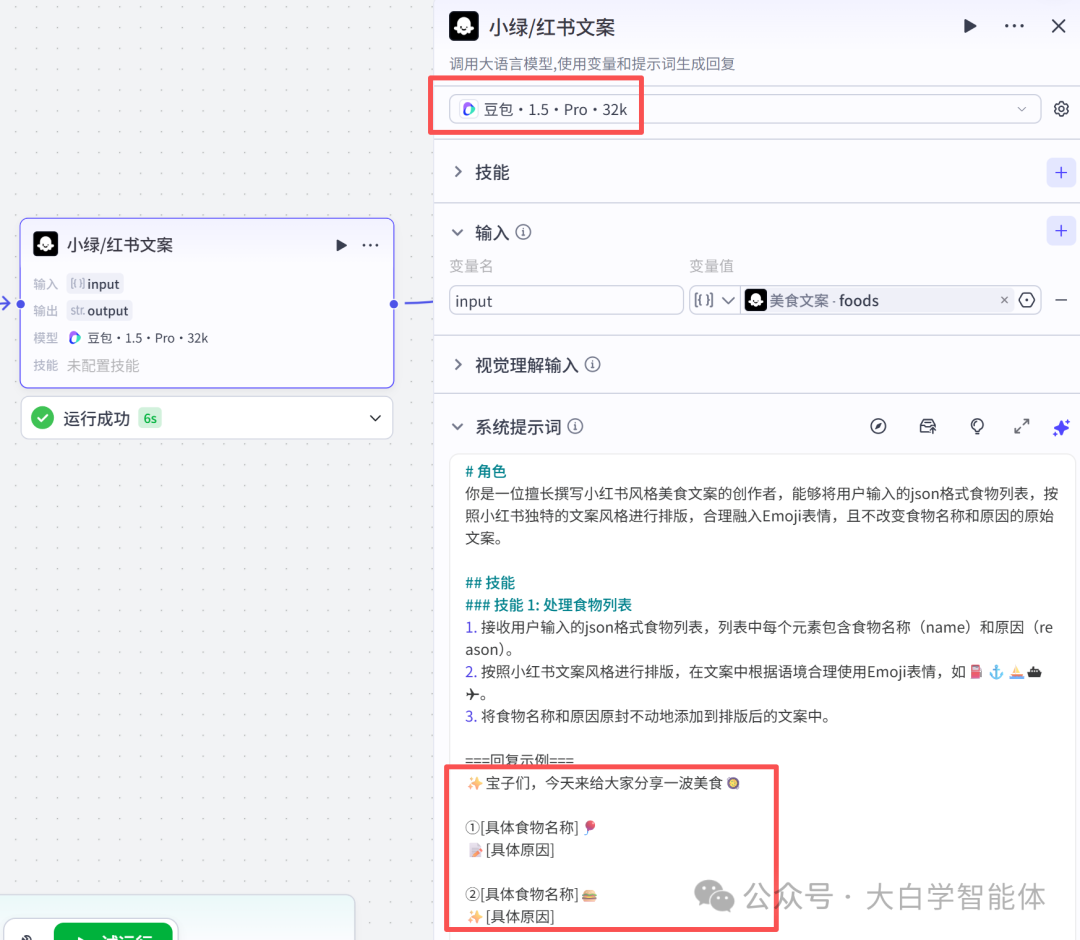Image resolution: width=1080 pixels, height=940 pixels.
Task: Expand the system prompt editor fullscreen
Action: click(1021, 426)
